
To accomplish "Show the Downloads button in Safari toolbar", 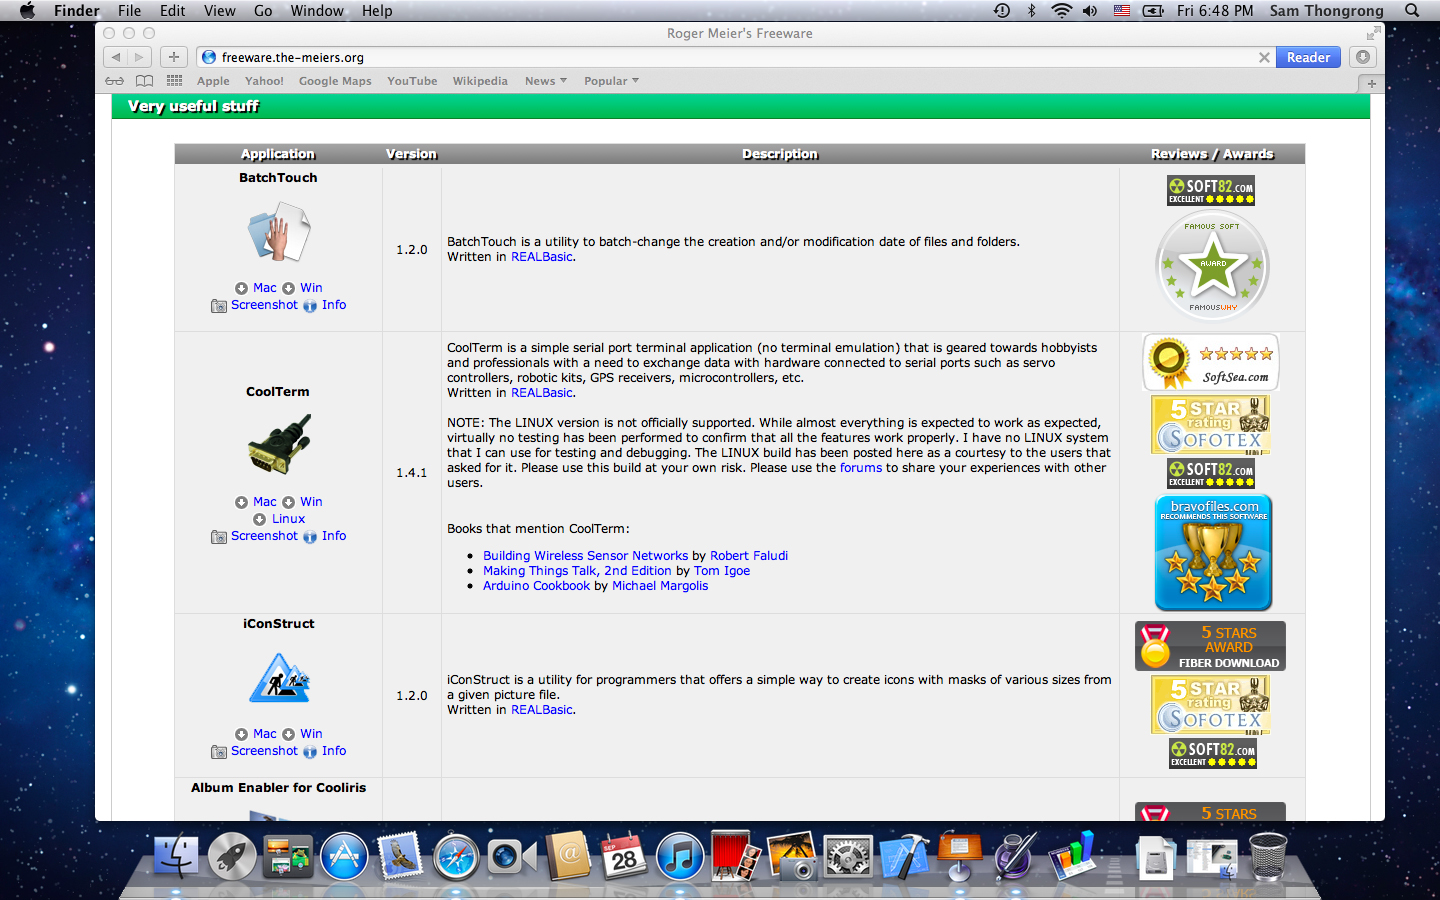I will 1362,57.
